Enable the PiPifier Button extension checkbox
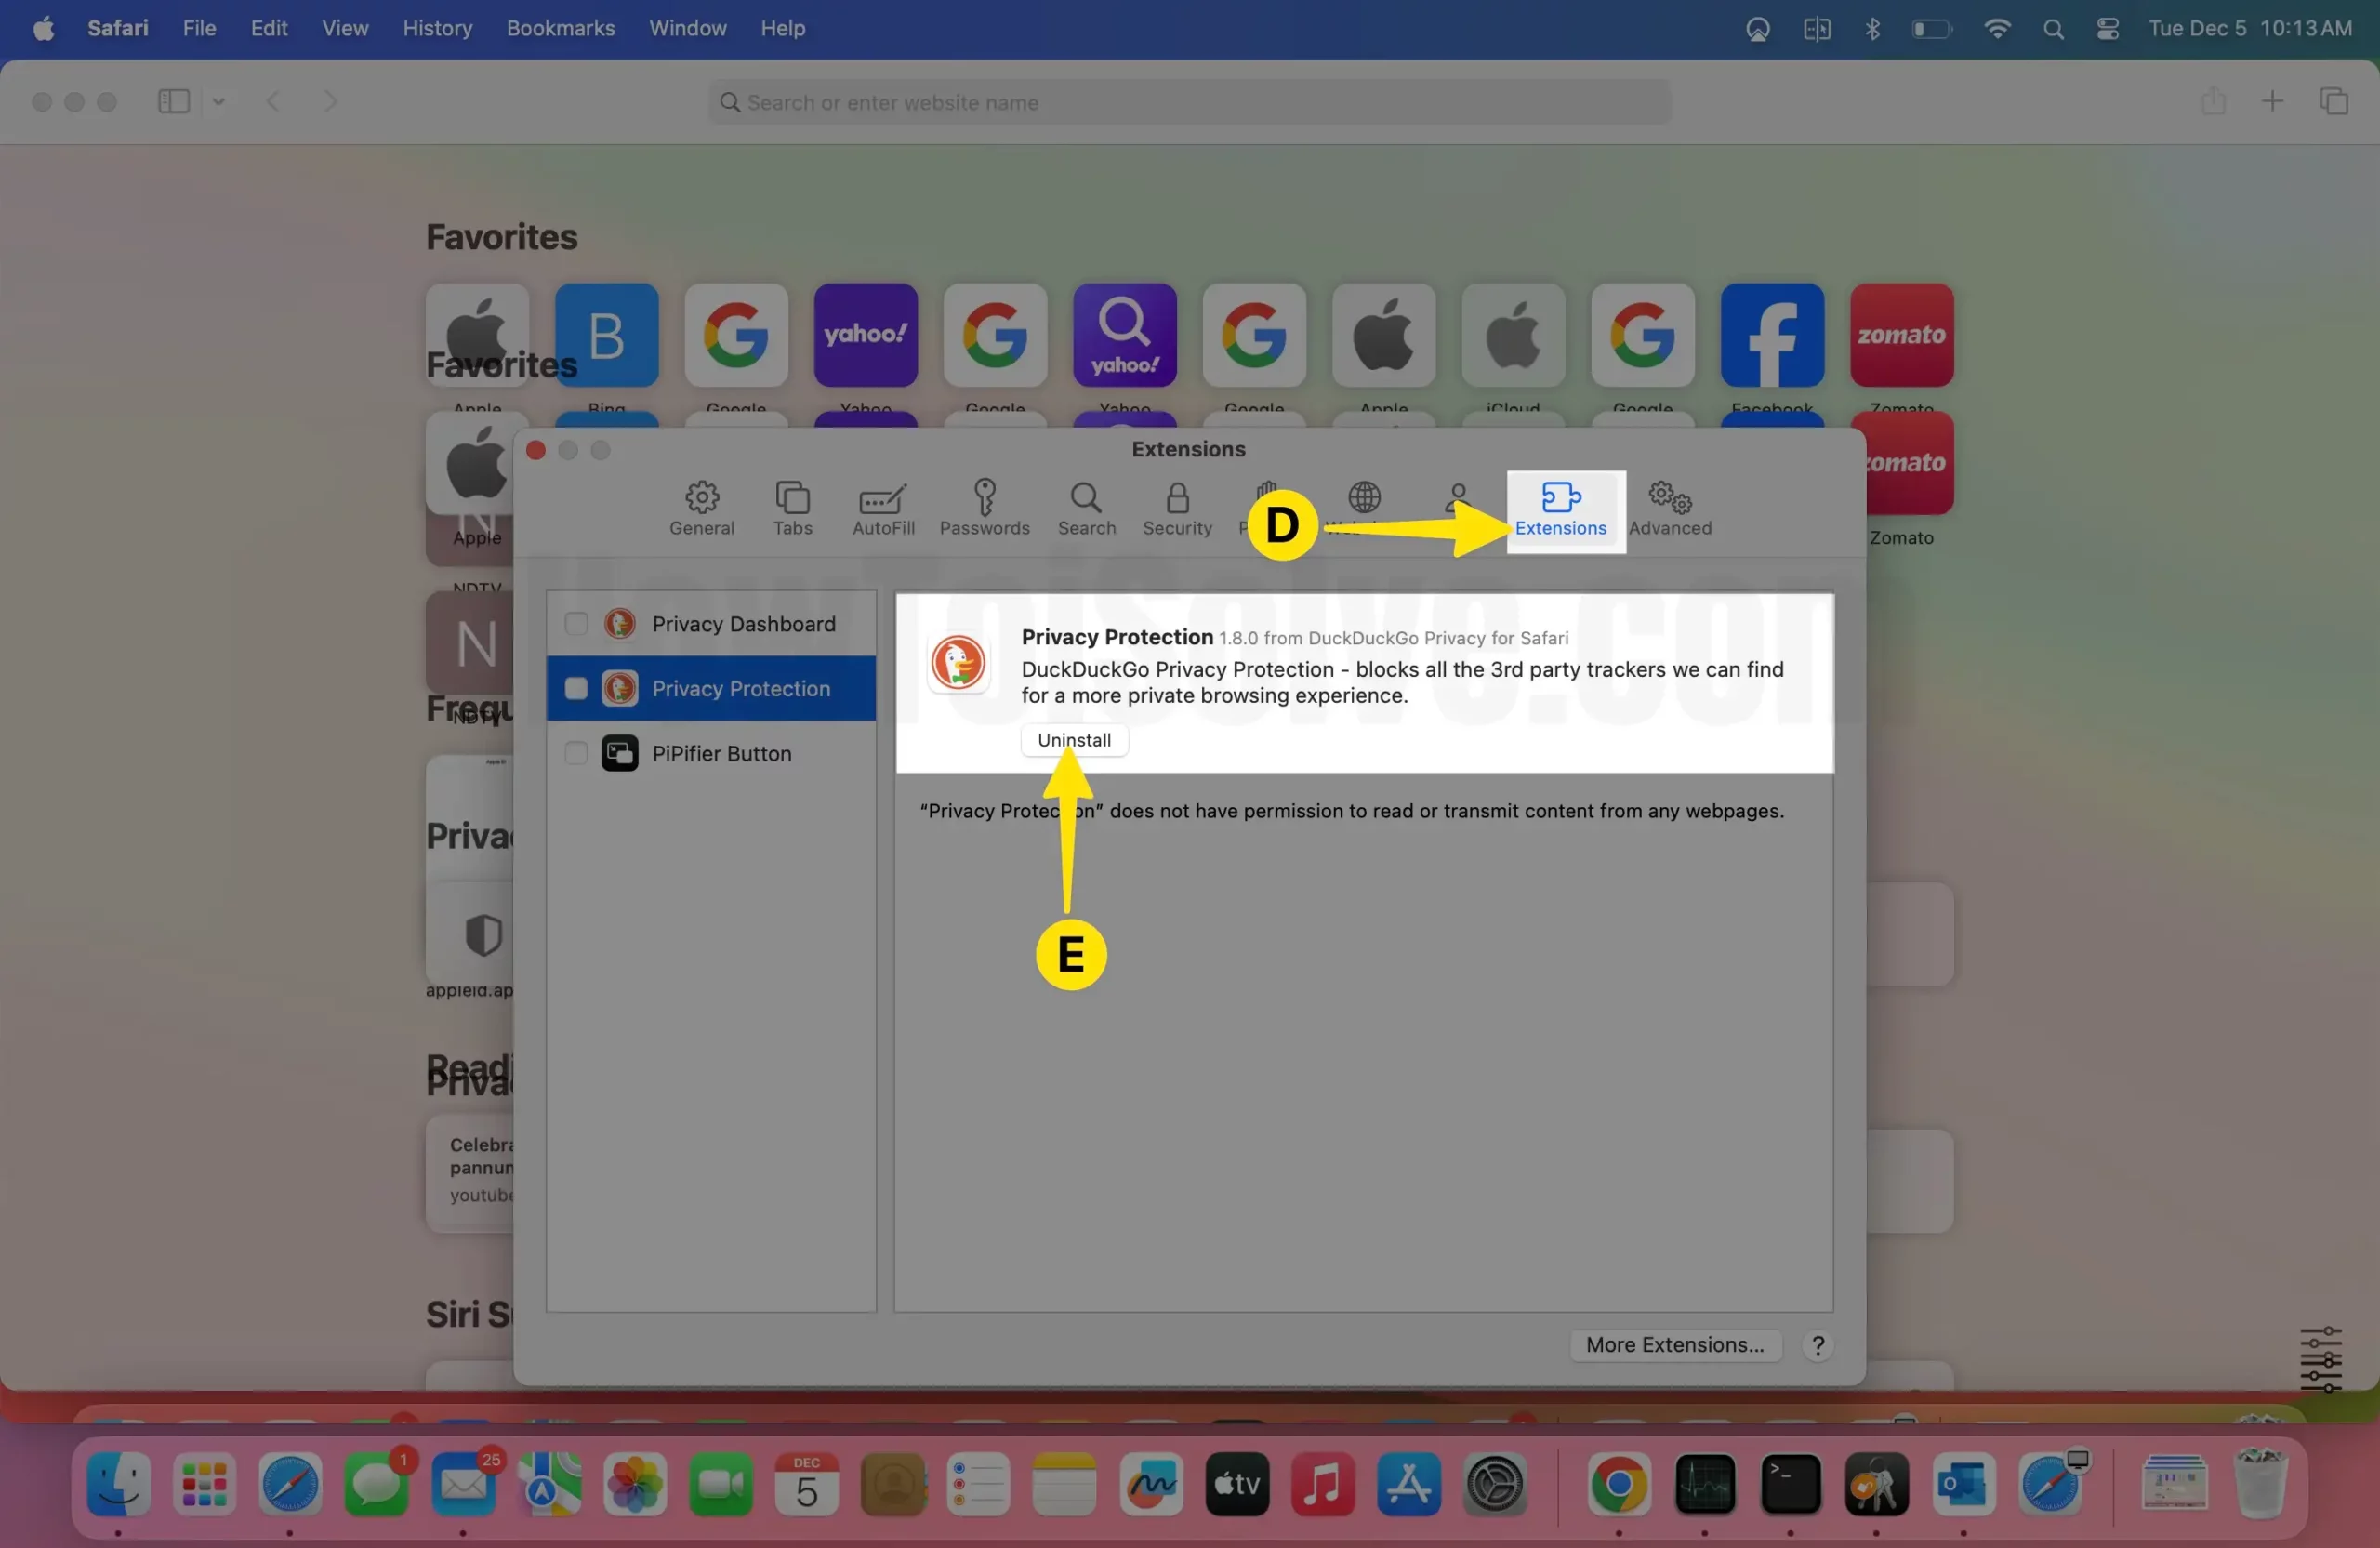The image size is (2380, 1548). (x=576, y=753)
